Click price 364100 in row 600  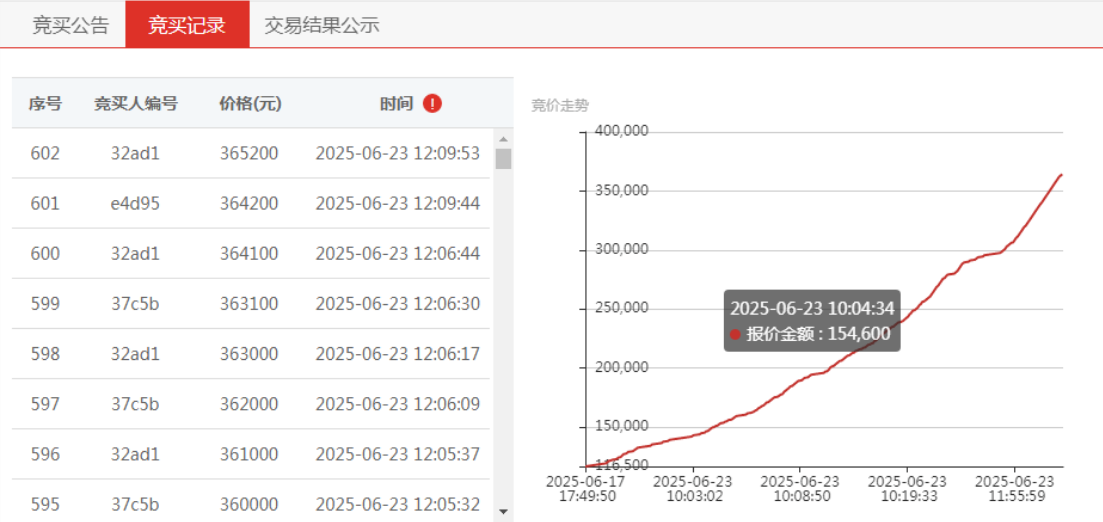pyautogui.click(x=249, y=254)
